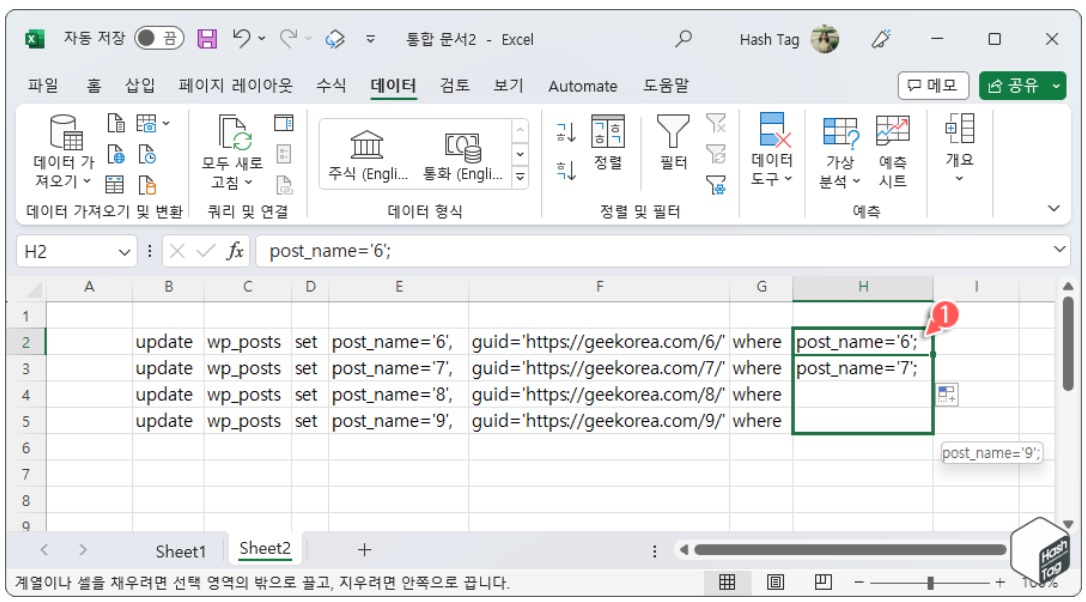The image size is (1086, 602).
Task: Click the From Web icon
Action: click(116, 154)
